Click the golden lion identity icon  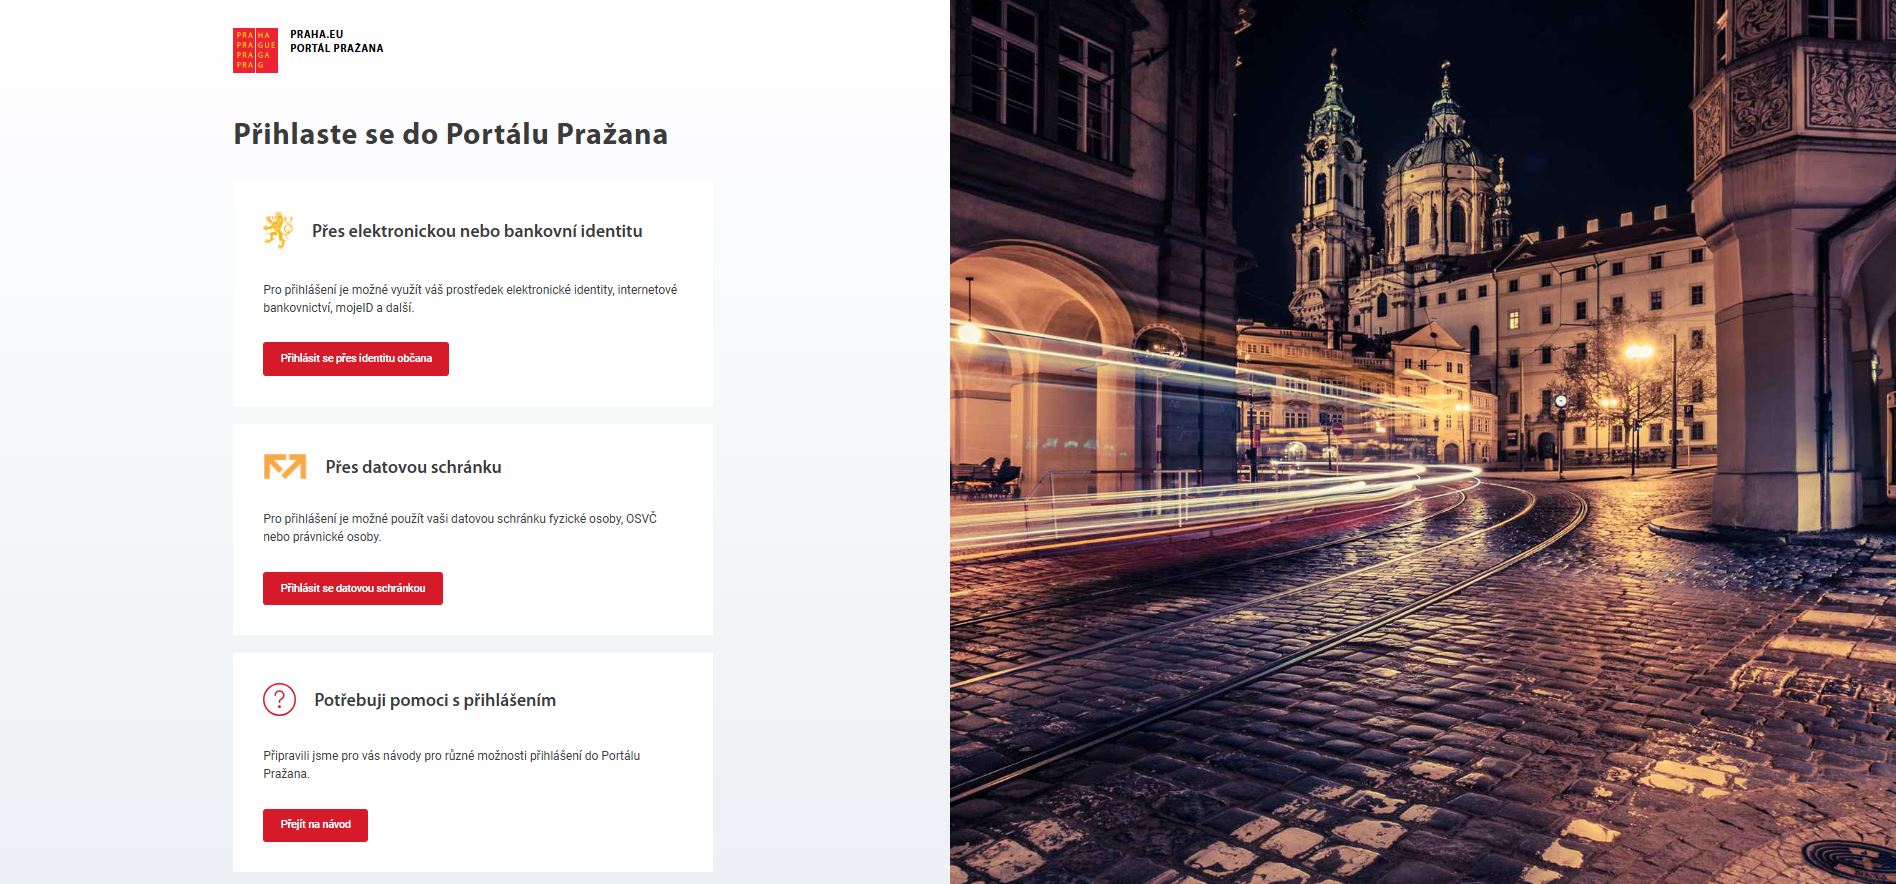click(278, 230)
